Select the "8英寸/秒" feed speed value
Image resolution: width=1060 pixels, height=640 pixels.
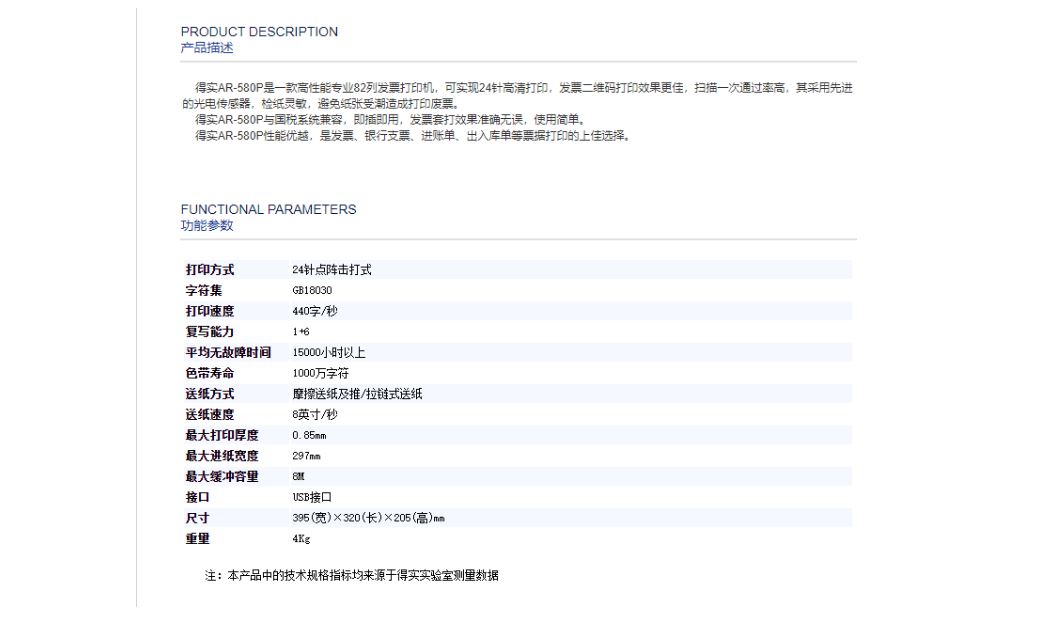tap(315, 415)
